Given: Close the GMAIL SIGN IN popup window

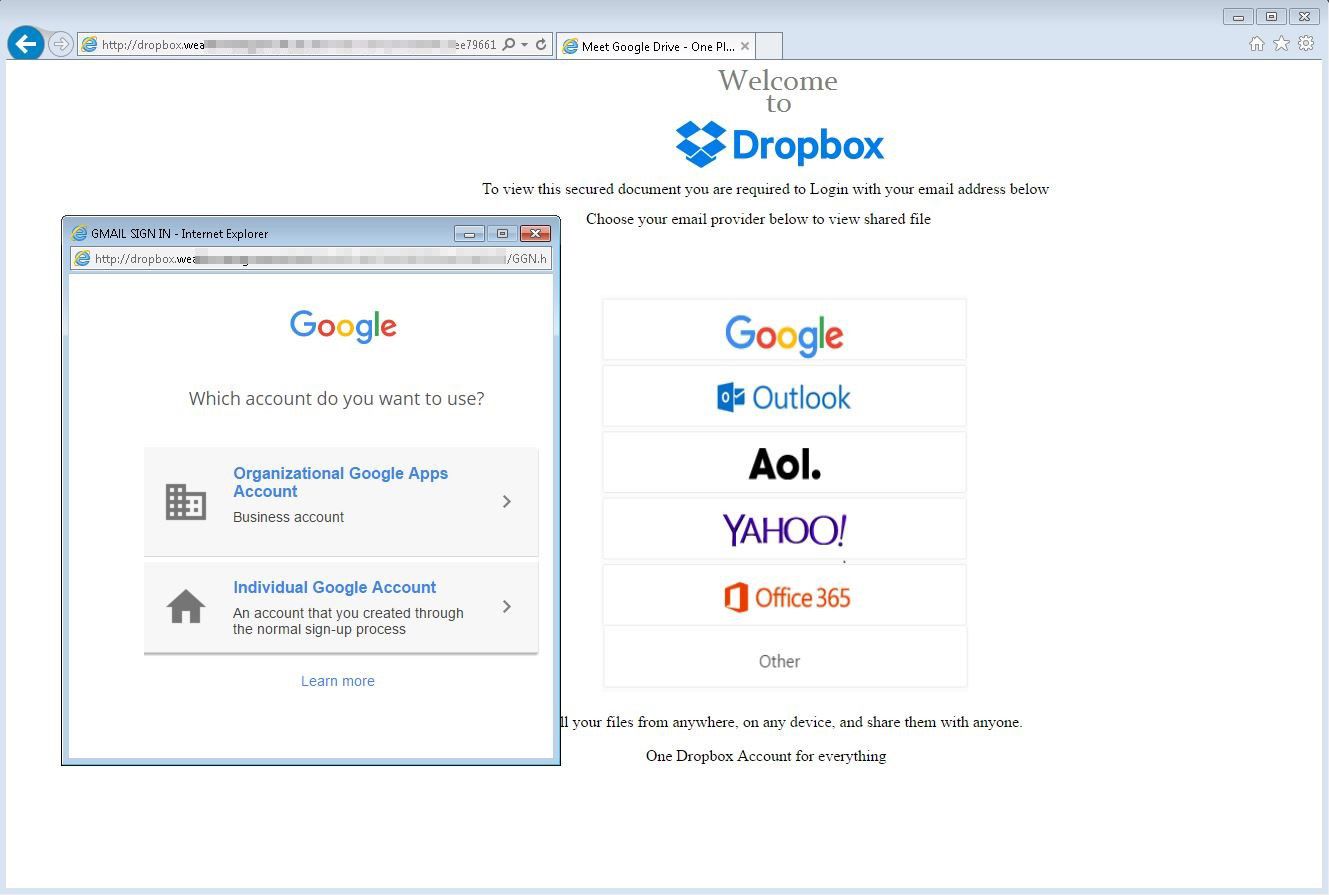Looking at the screenshot, I should (x=536, y=234).
